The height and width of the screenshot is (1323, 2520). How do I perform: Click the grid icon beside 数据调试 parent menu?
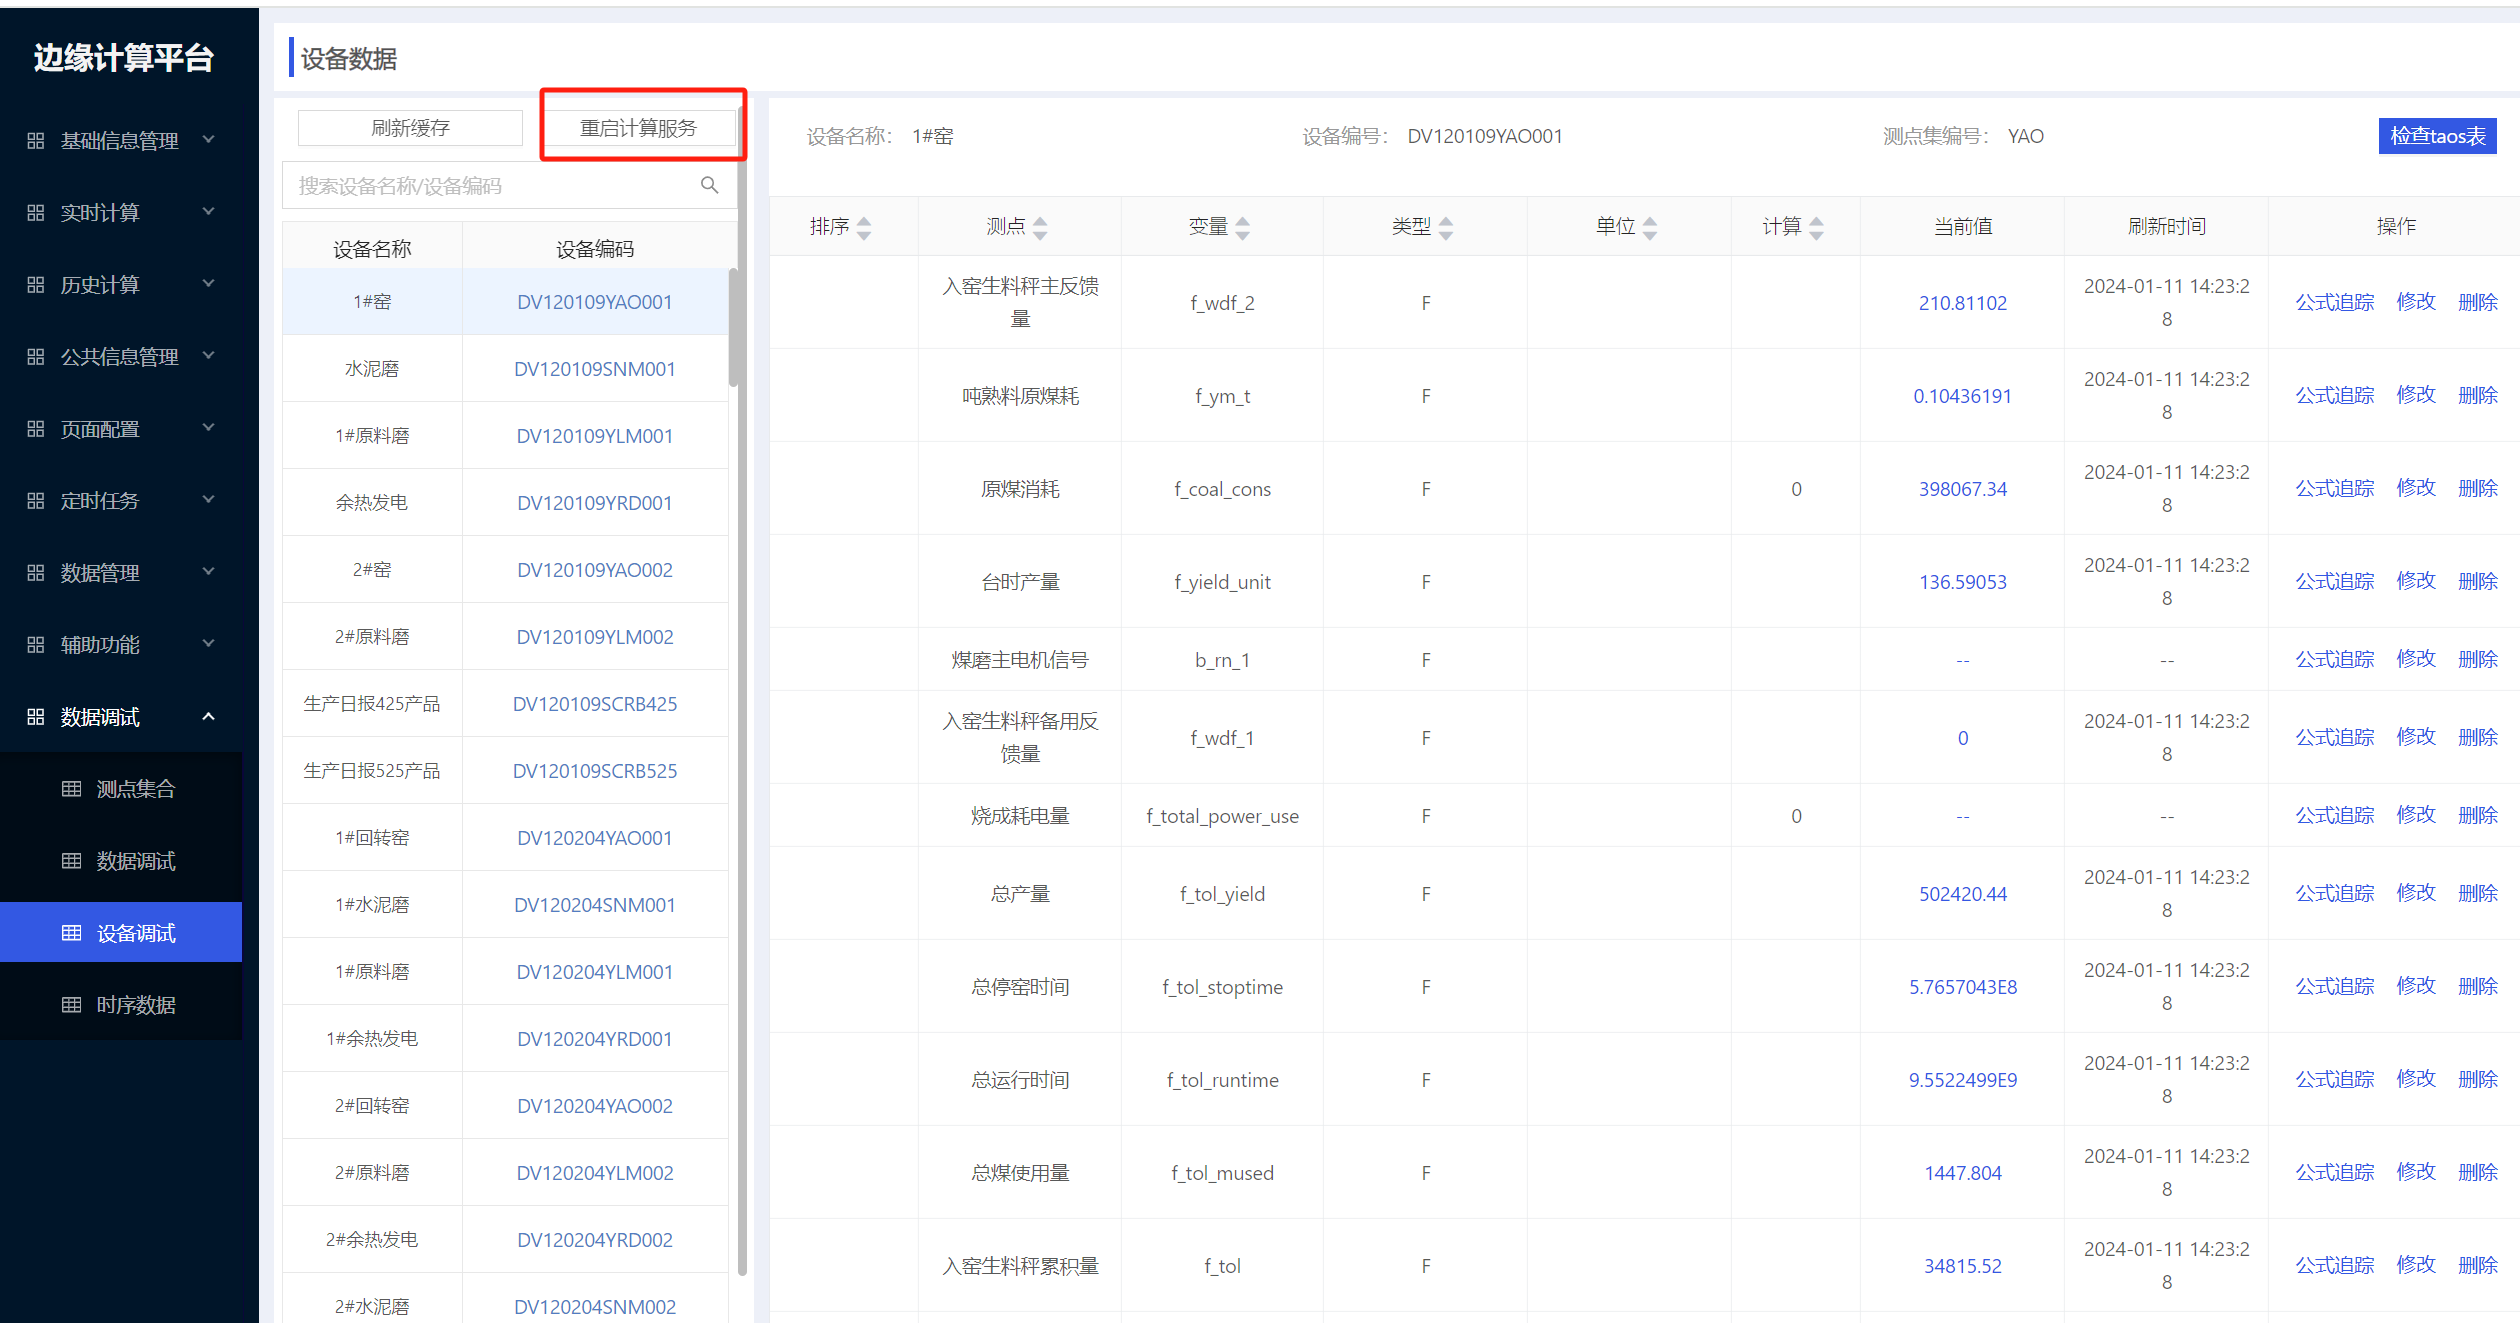(x=36, y=716)
